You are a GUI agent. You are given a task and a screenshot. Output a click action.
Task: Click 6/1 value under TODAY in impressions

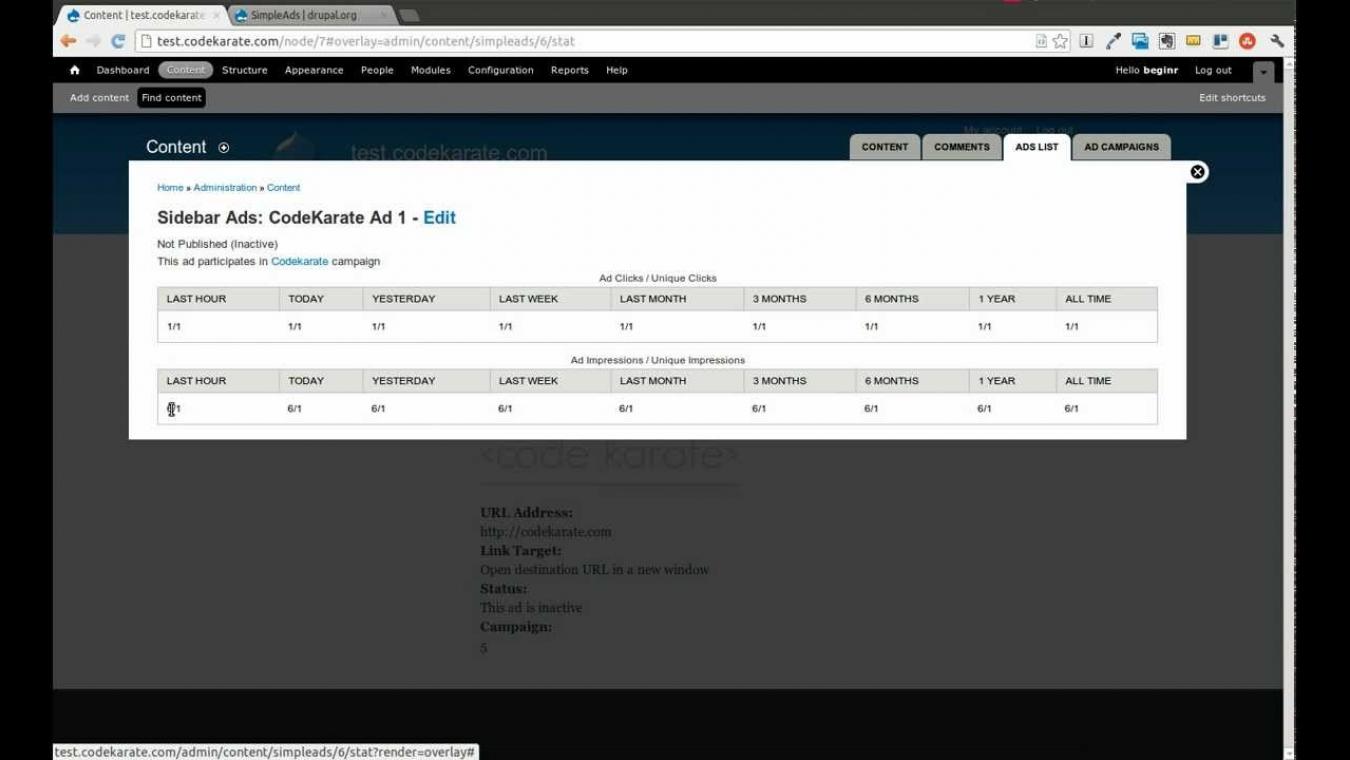click(295, 409)
